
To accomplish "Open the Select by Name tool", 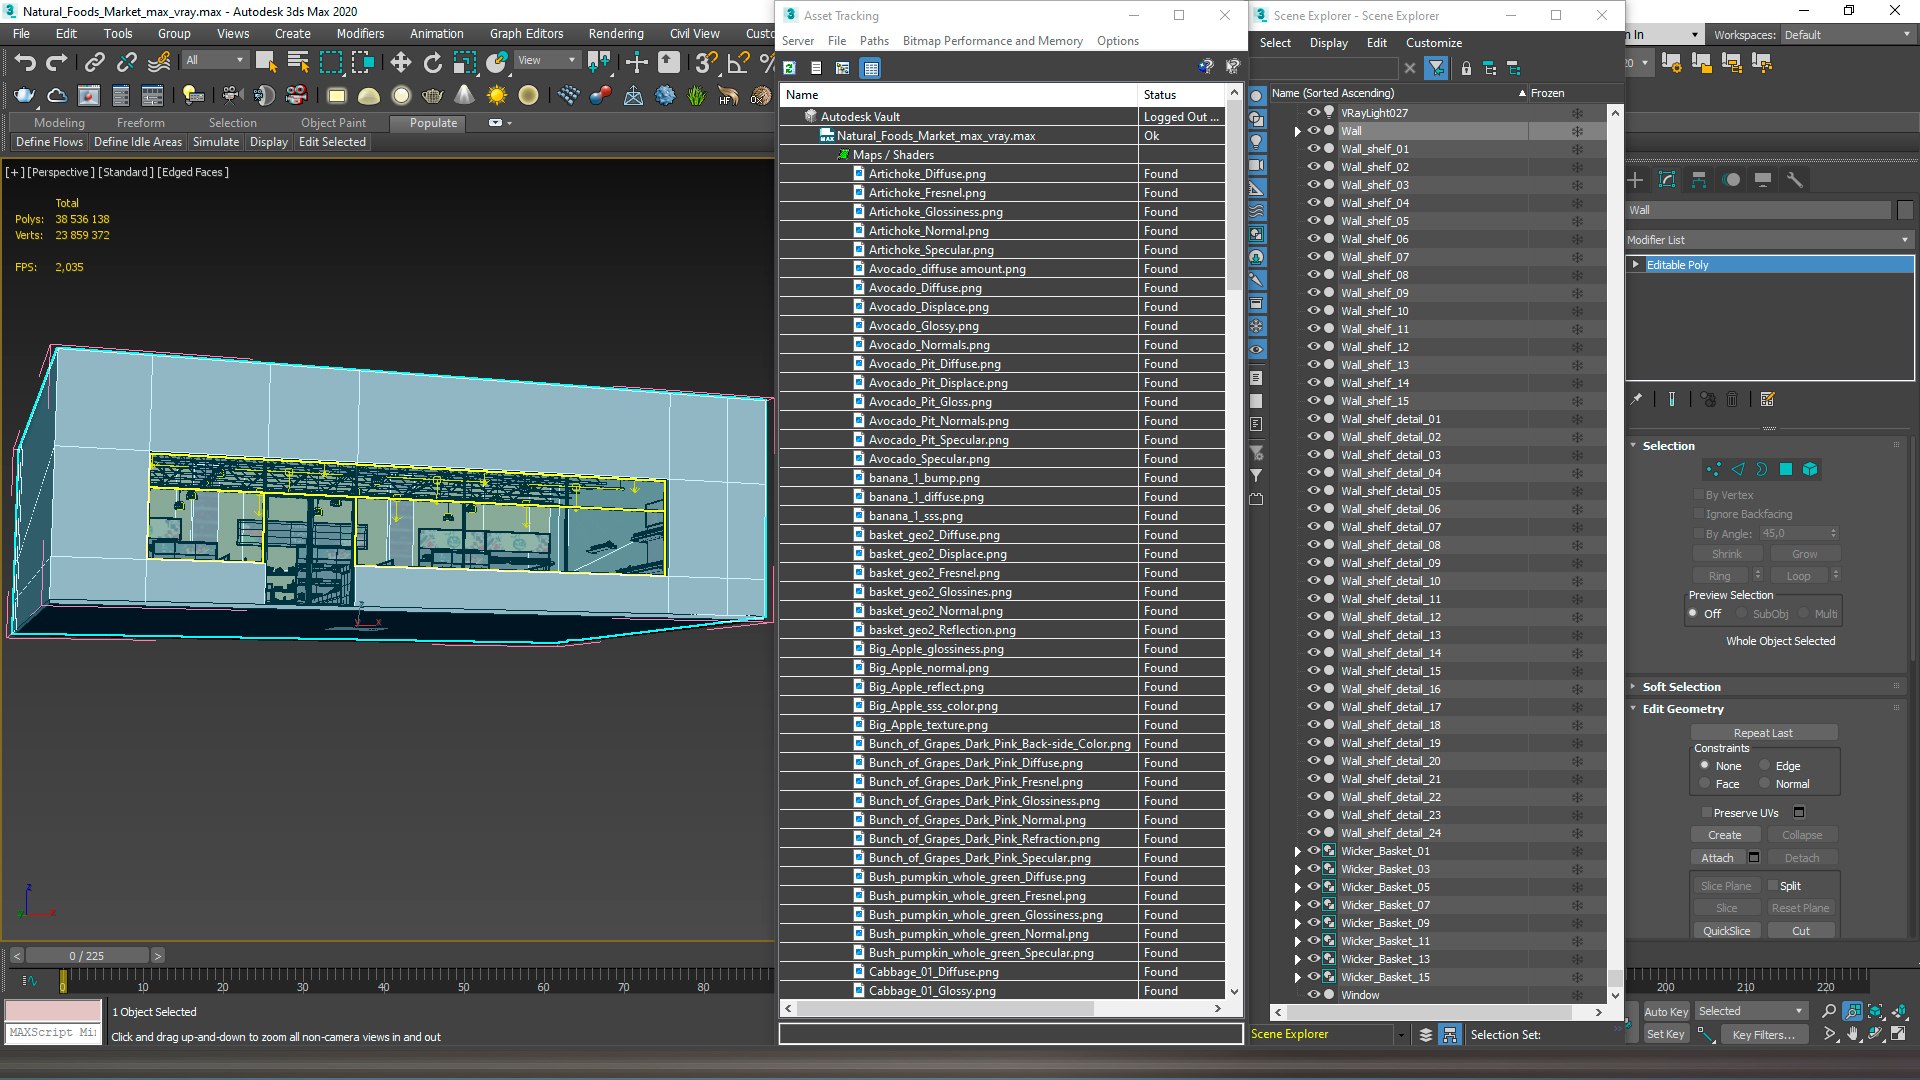I will click(298, 62).
